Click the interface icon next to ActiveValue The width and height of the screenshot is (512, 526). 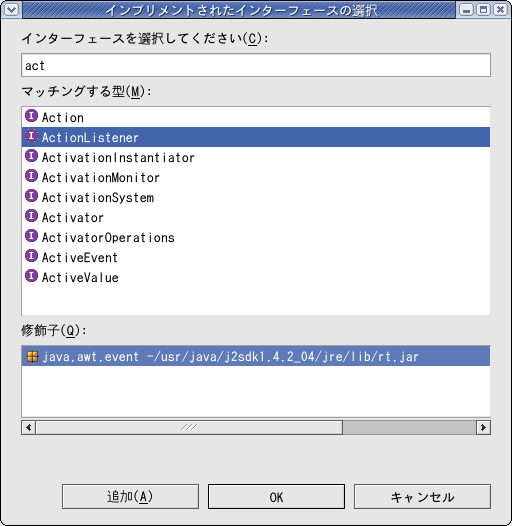32,276
